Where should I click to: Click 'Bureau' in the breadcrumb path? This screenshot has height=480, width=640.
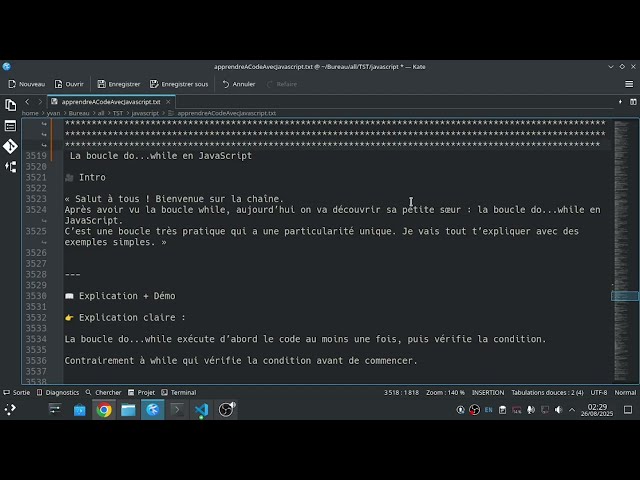tap(79, 113)
